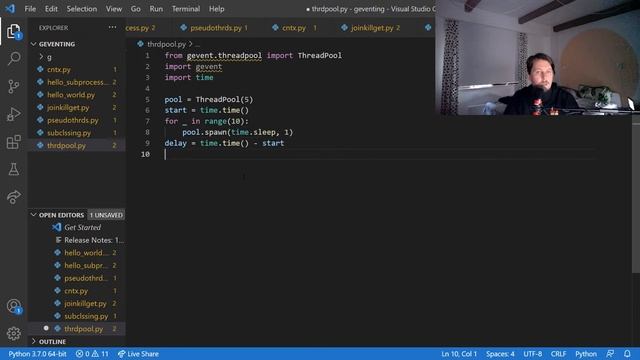Click line 8 pool.spawn code

[238, 133]
